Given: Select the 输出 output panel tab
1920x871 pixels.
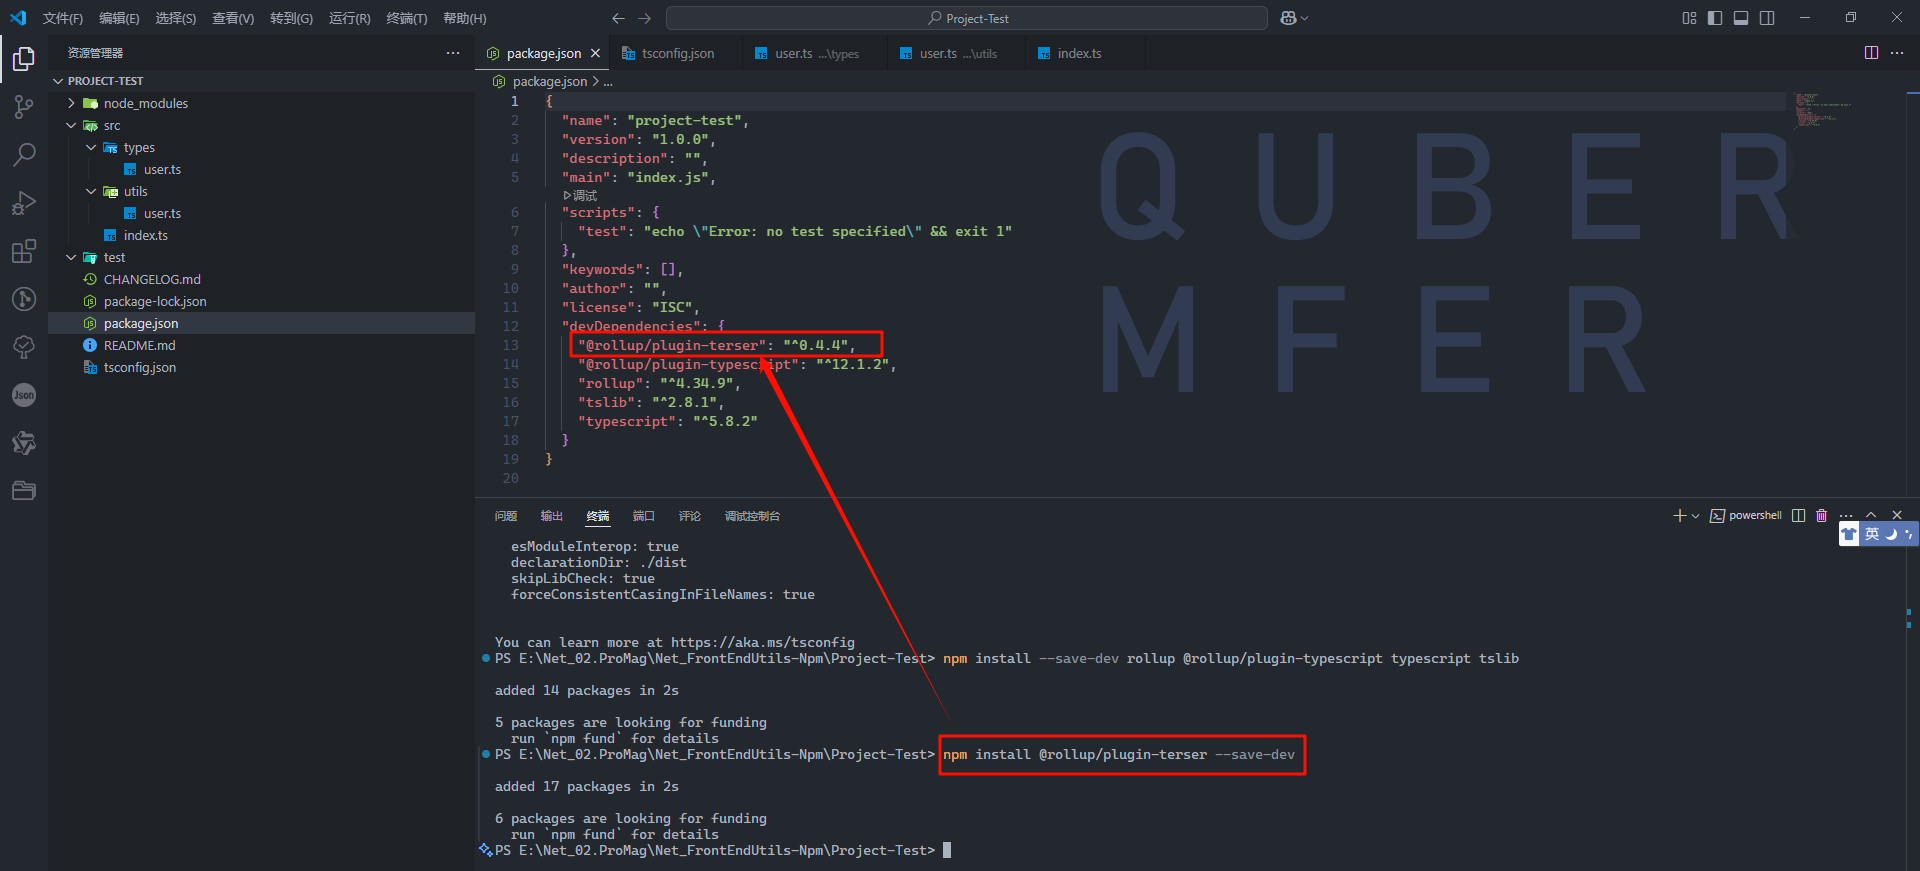Looking at the screenshot, I should click(x=552, y=516).
